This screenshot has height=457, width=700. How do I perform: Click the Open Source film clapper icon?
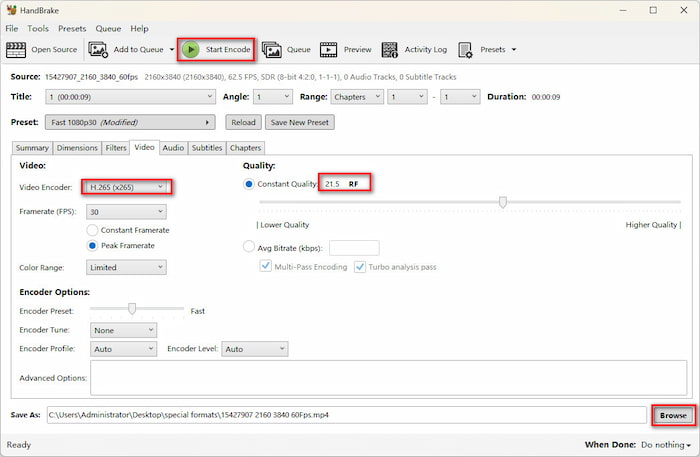(x=16, y=50)
